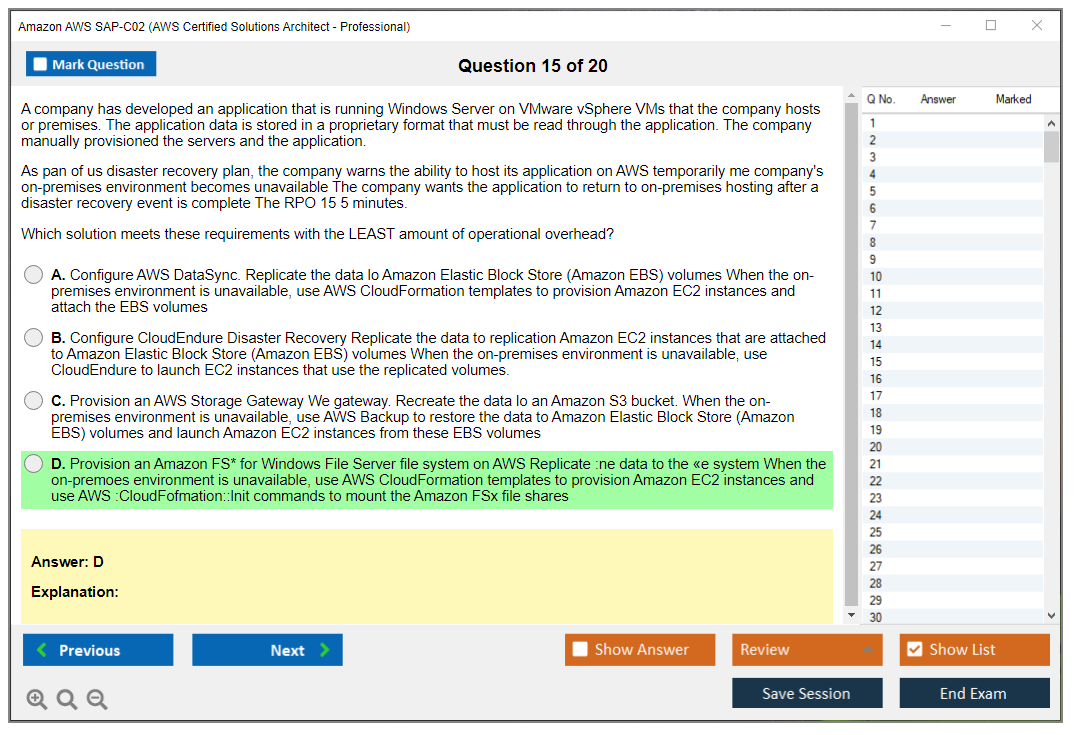Select answer D radio button

[34, 463]
